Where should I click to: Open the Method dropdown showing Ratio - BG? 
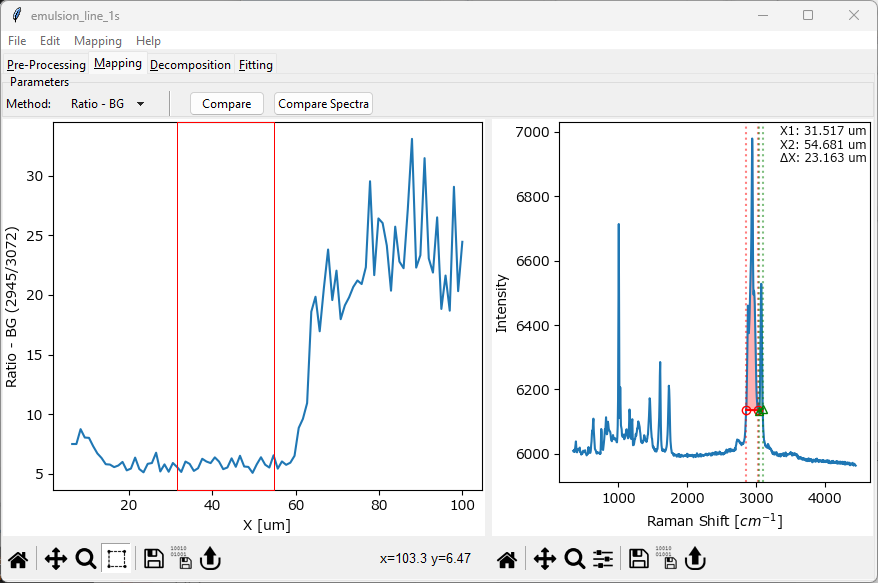pos(108,104)
